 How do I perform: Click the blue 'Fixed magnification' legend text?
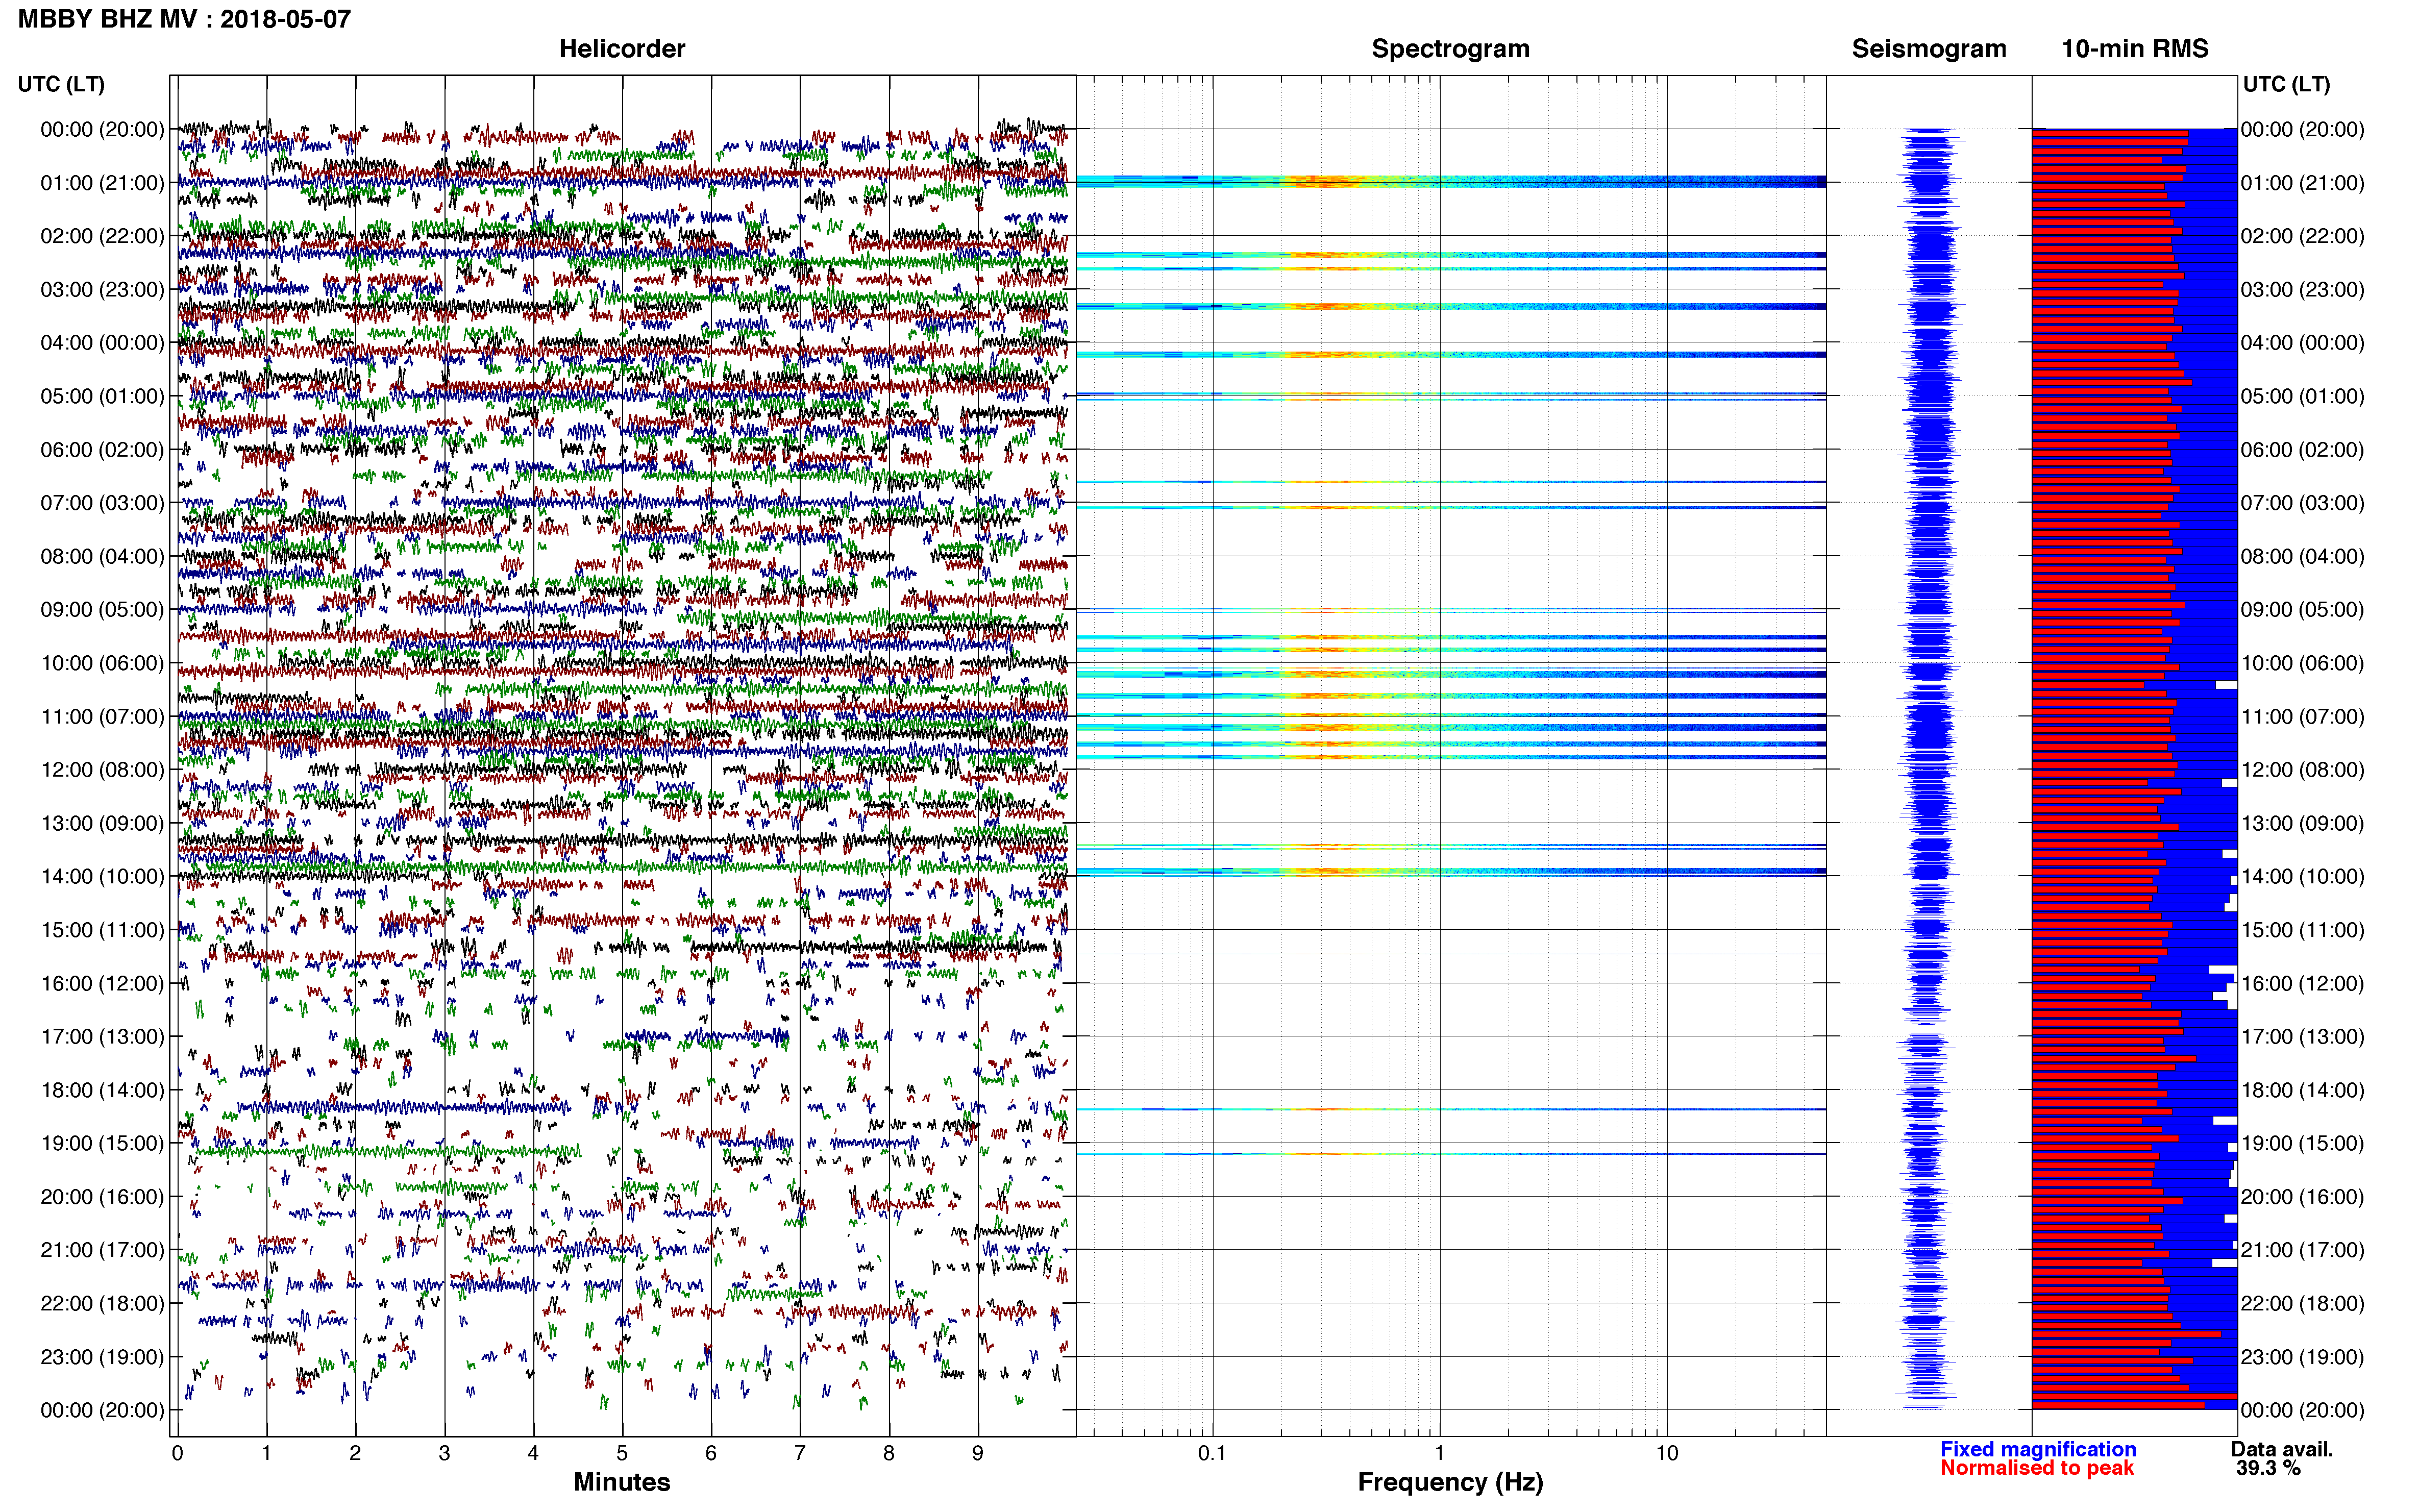pyautogui.click(x=2038, y=1449)
